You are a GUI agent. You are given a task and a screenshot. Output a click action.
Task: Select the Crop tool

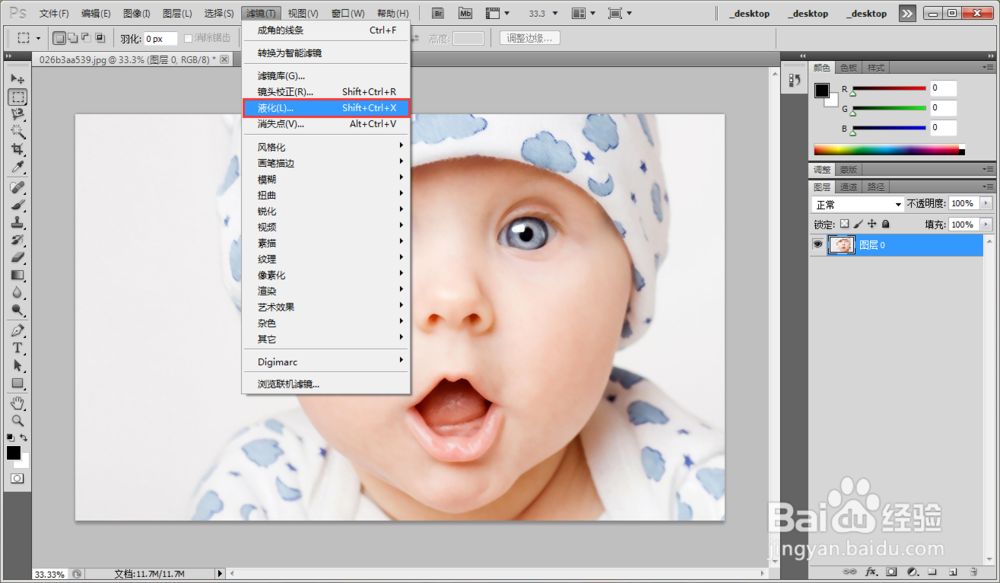(17, 149)
